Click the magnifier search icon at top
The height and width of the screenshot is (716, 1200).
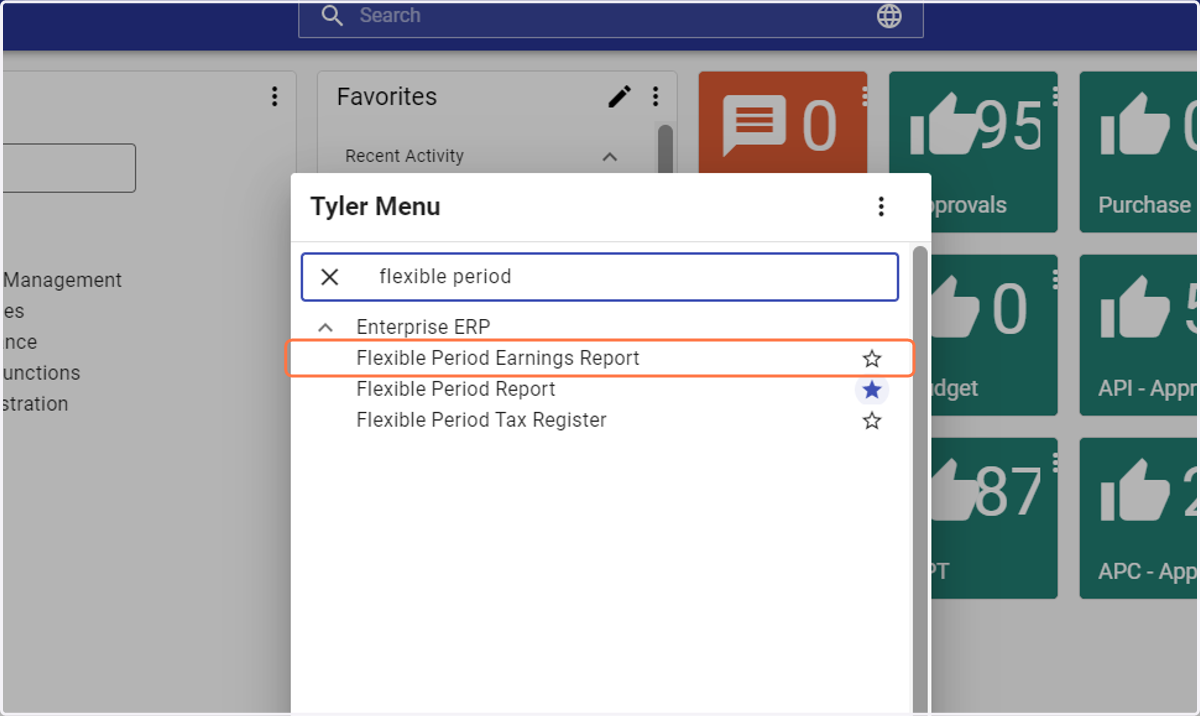tap(331, 16)
